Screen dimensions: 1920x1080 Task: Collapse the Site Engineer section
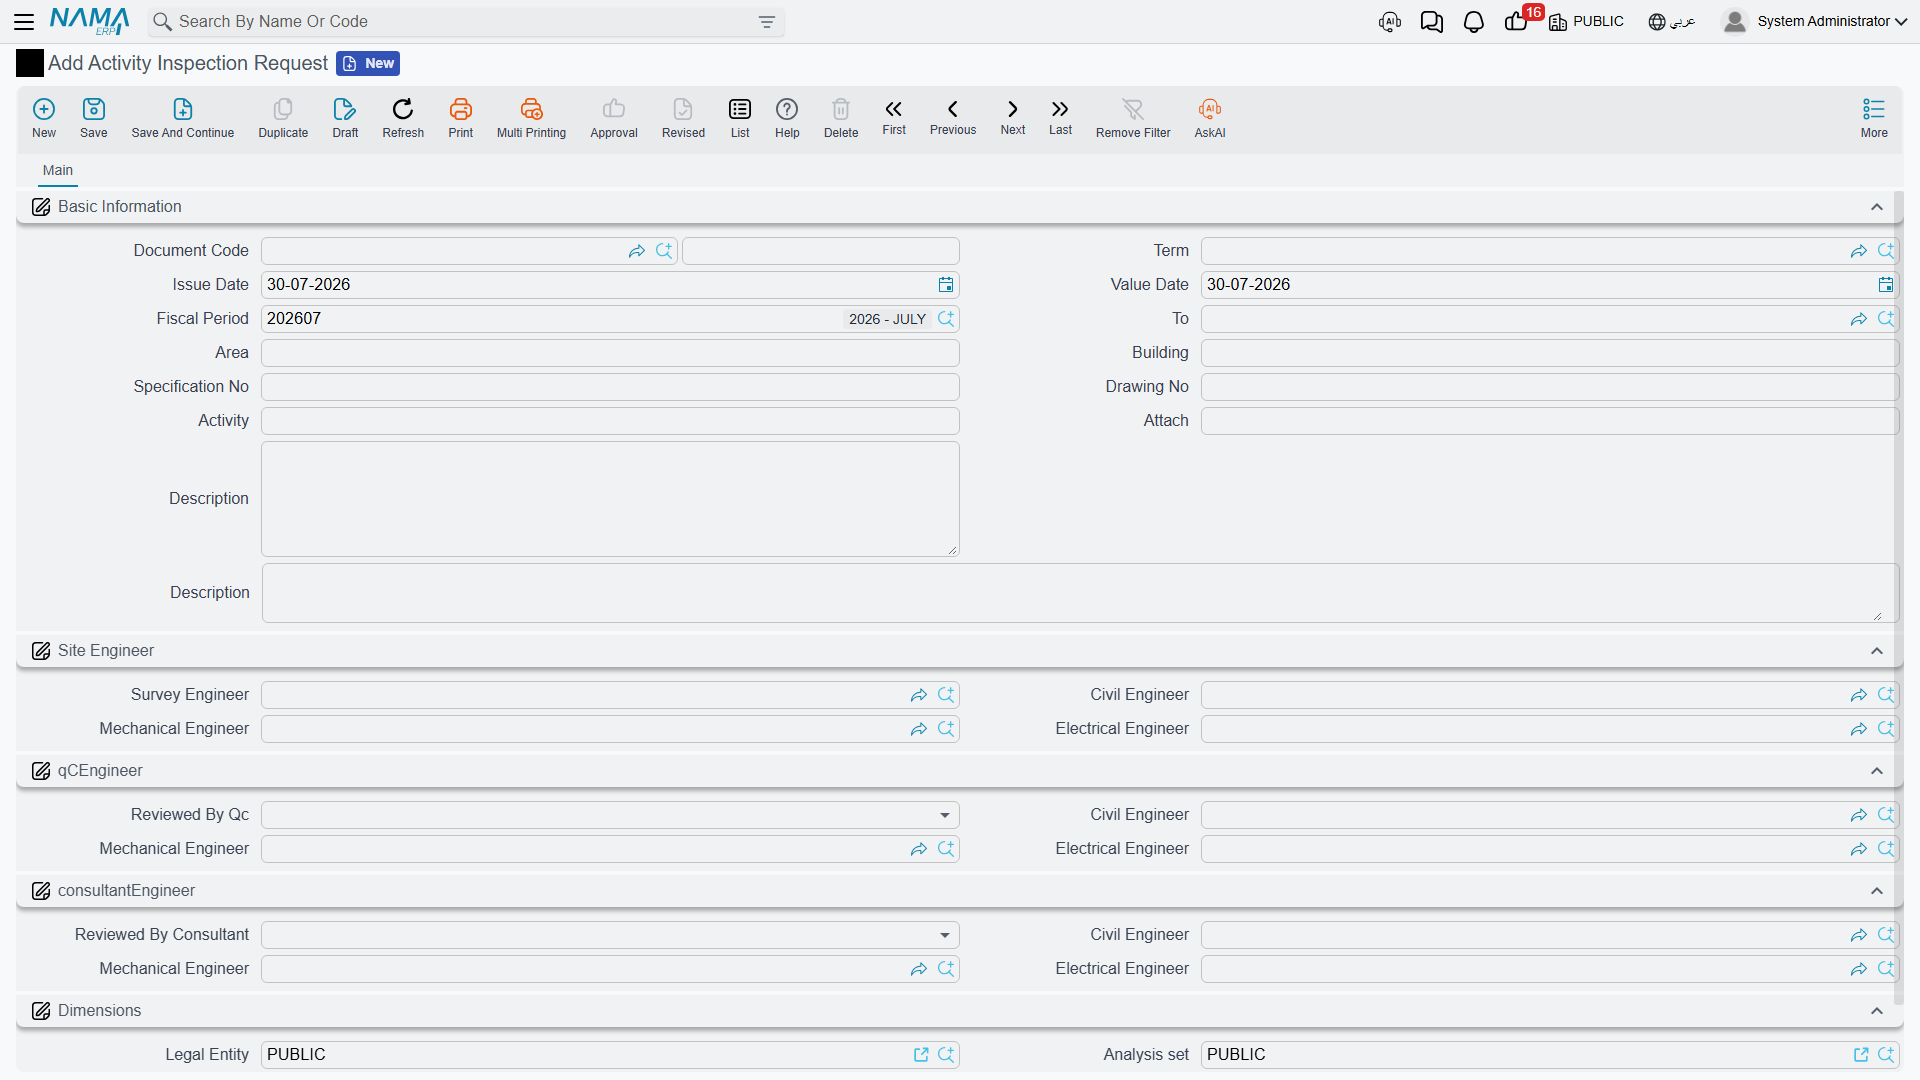pyautogui.click(x=1877, y=651)
